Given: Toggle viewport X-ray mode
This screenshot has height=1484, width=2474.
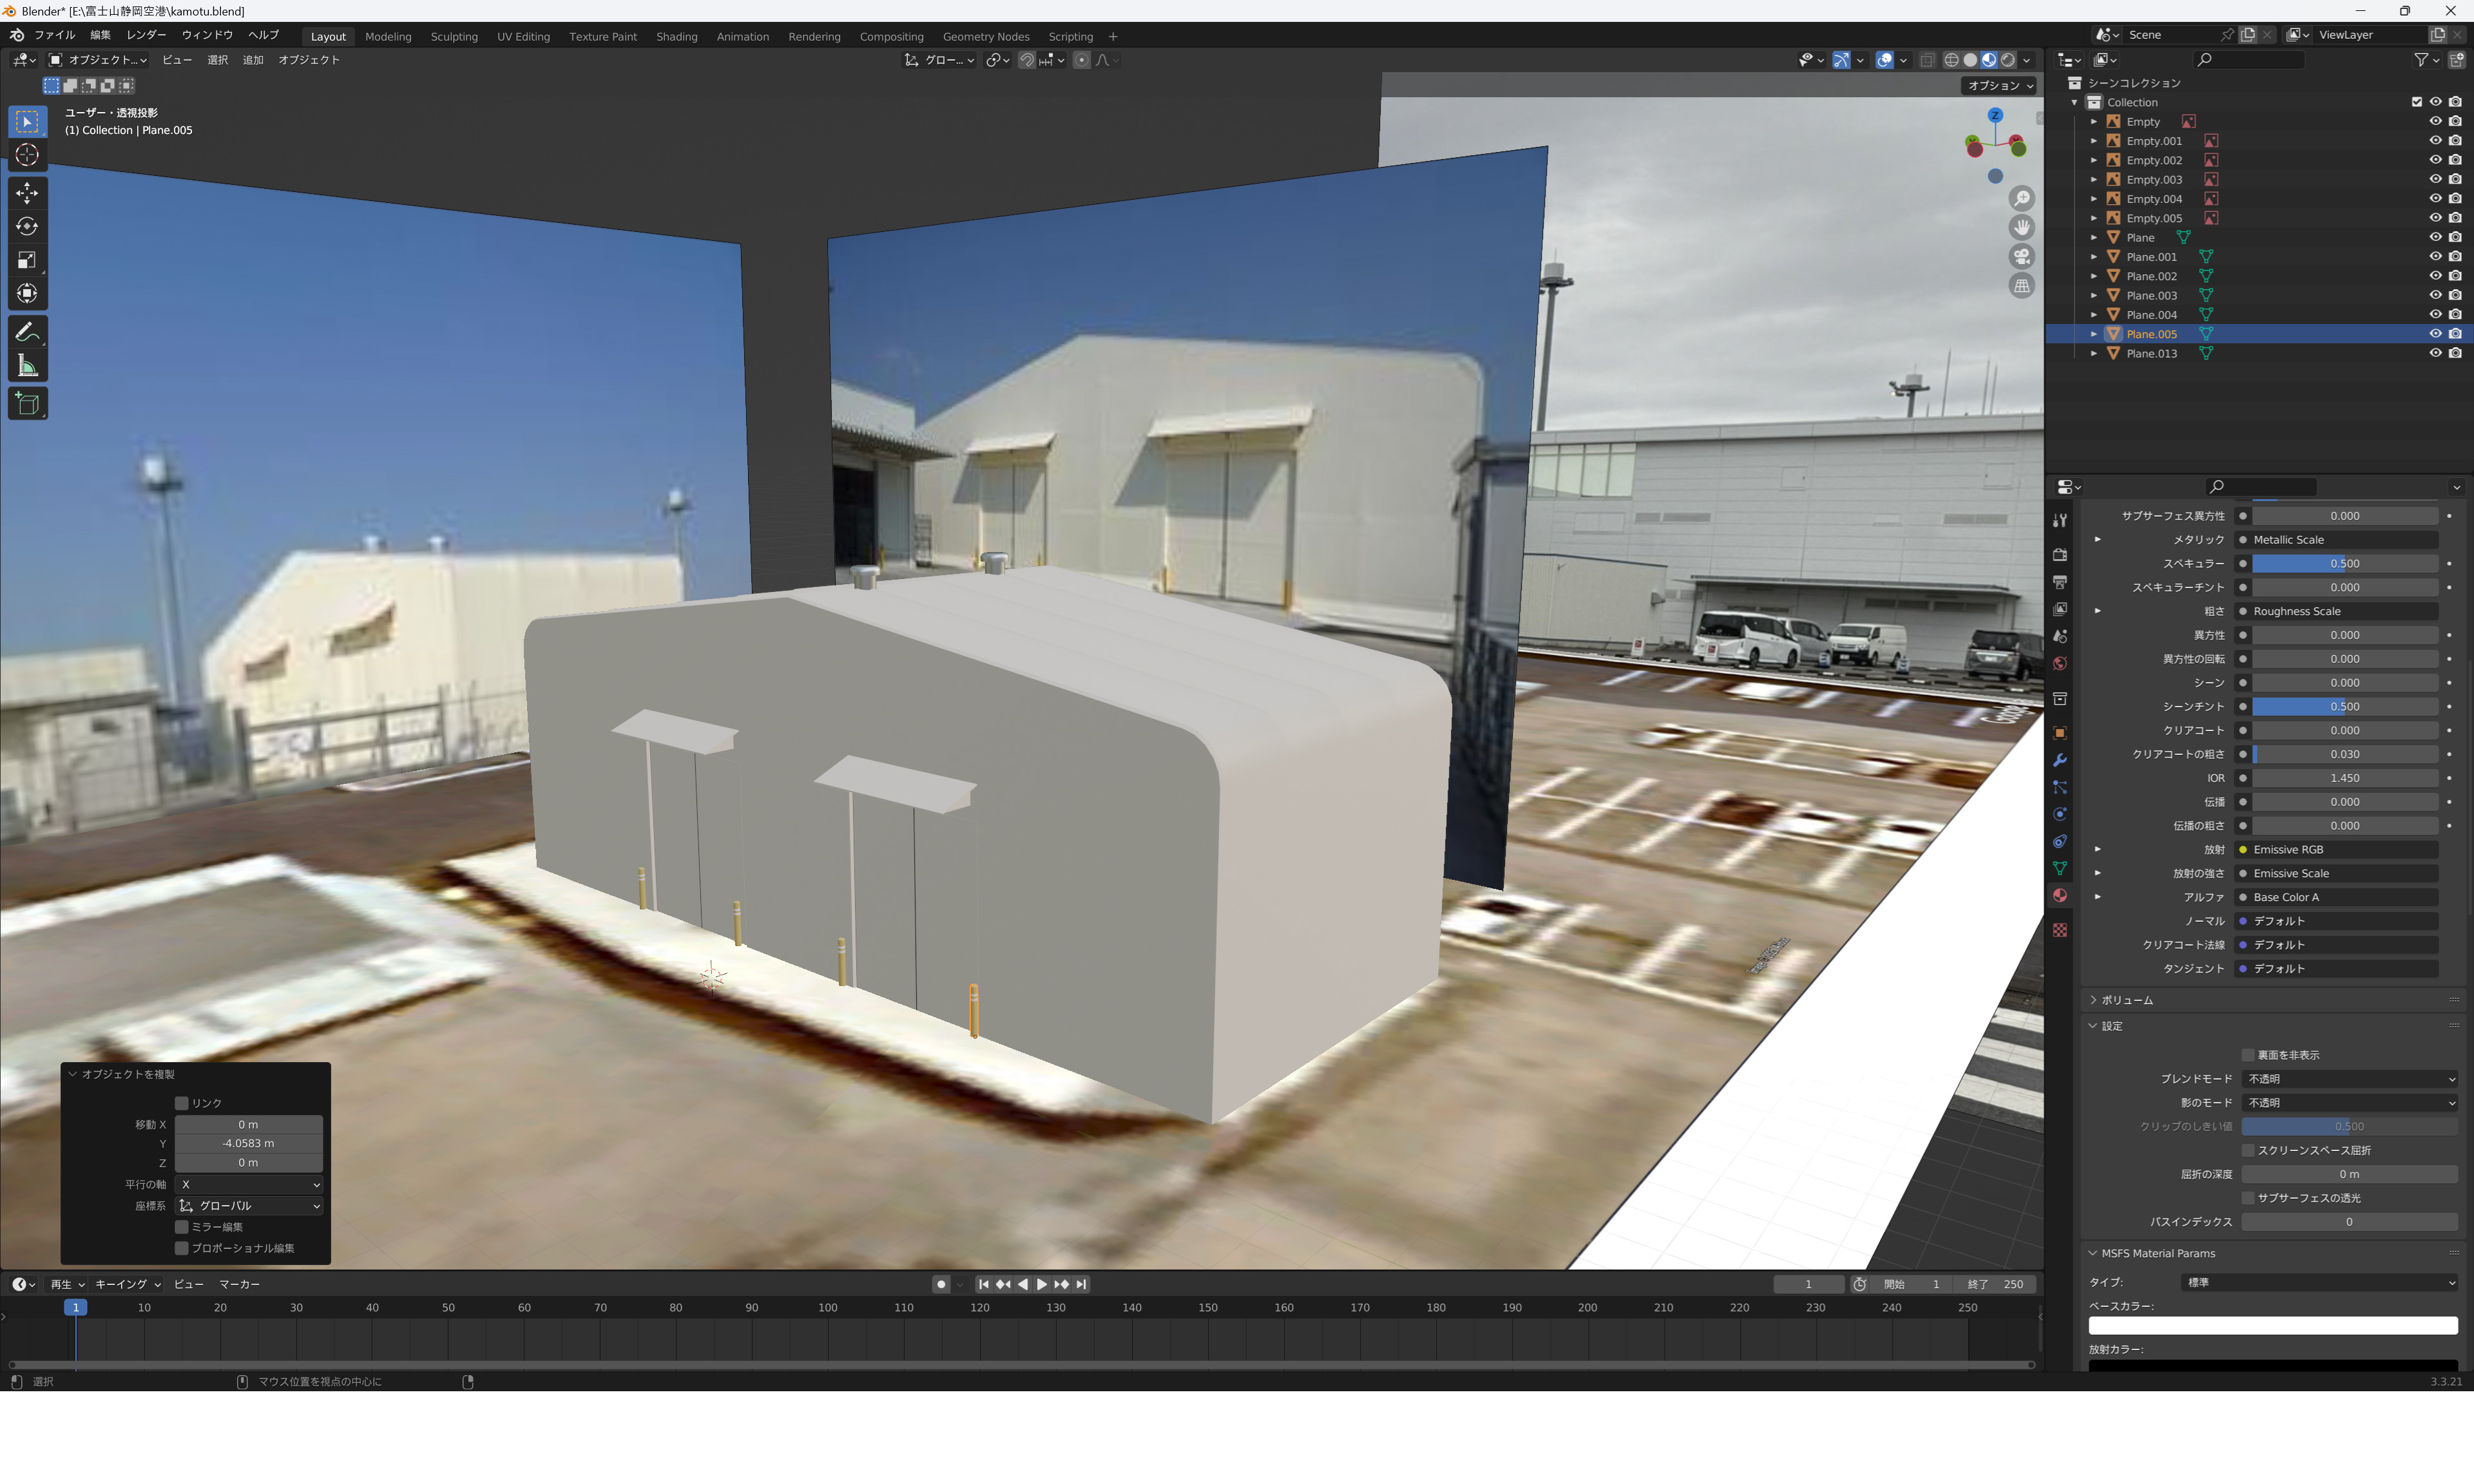Looking at the screenshot, I should coord(1927,60).
